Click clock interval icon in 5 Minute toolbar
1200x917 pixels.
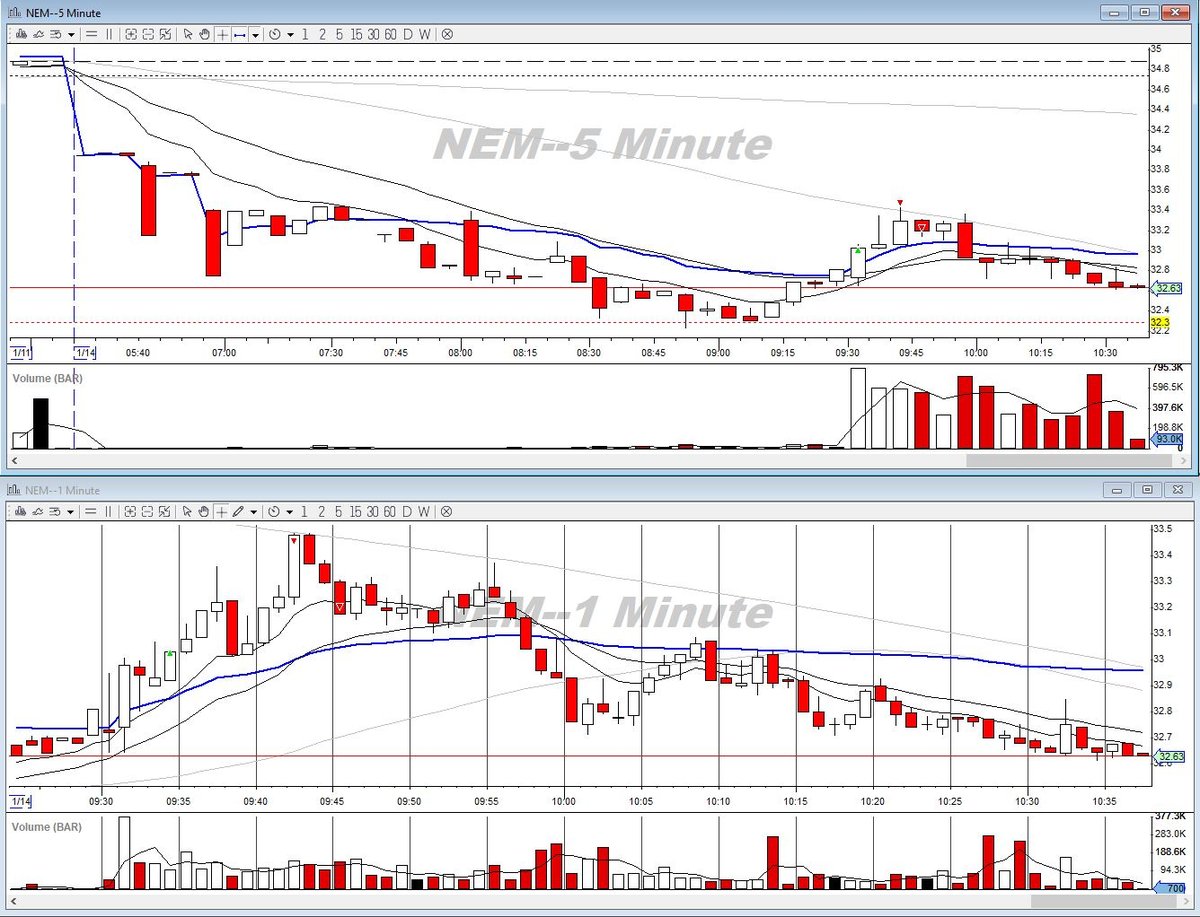tap(274, 34)
